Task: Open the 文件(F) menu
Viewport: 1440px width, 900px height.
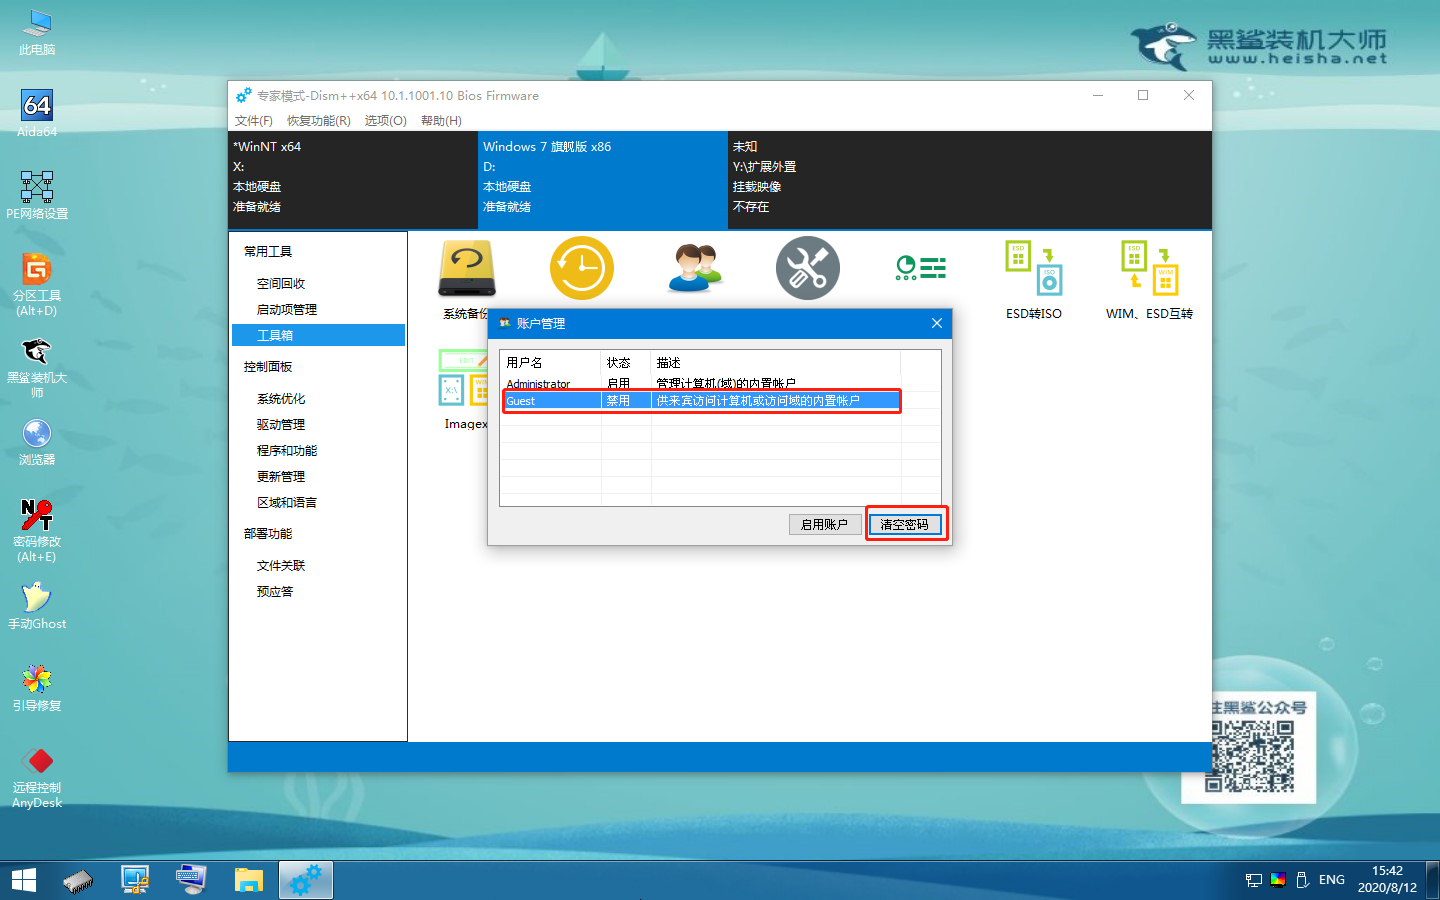Action: coord(254,121)
